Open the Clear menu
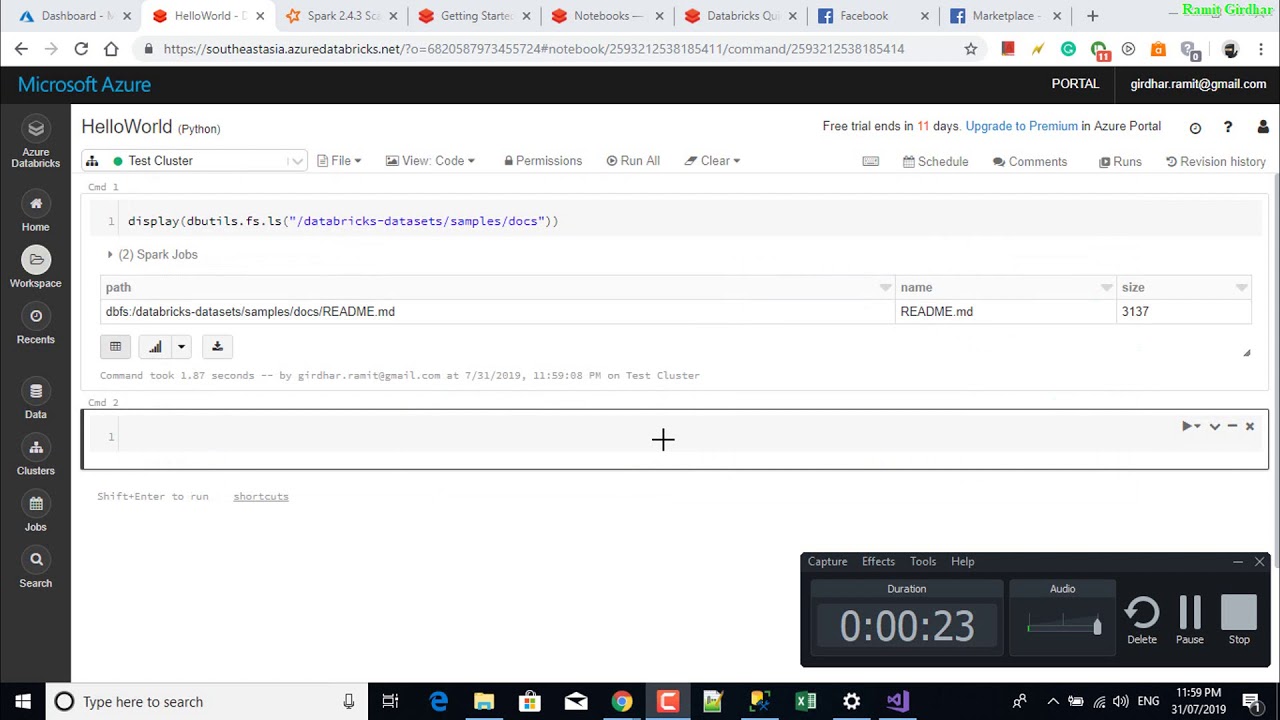Image resolution: width=1280 pixels, height=720 pixels. (712, 161)
